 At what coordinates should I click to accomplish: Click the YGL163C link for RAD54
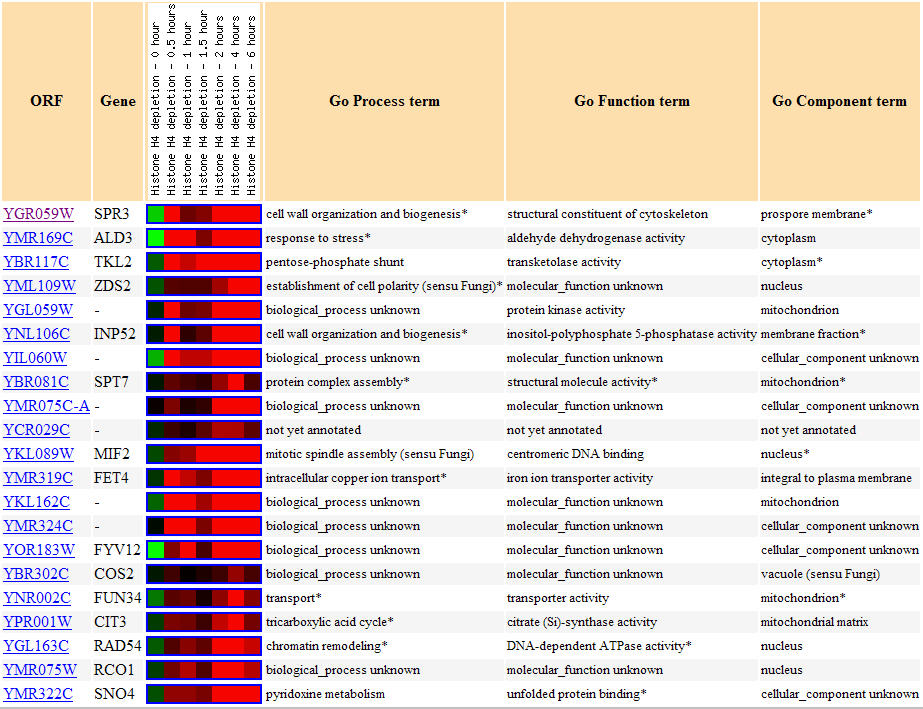37,646
